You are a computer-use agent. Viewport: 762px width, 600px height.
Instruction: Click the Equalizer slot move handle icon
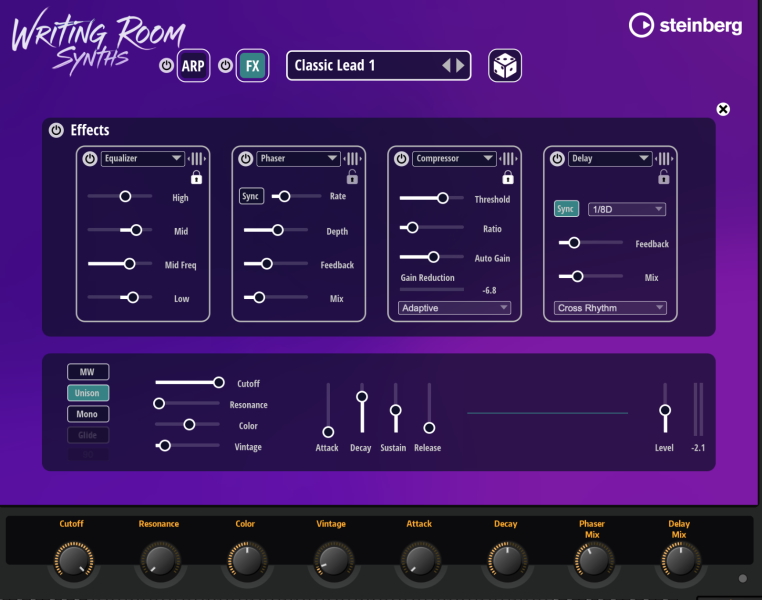coord(197,158)
